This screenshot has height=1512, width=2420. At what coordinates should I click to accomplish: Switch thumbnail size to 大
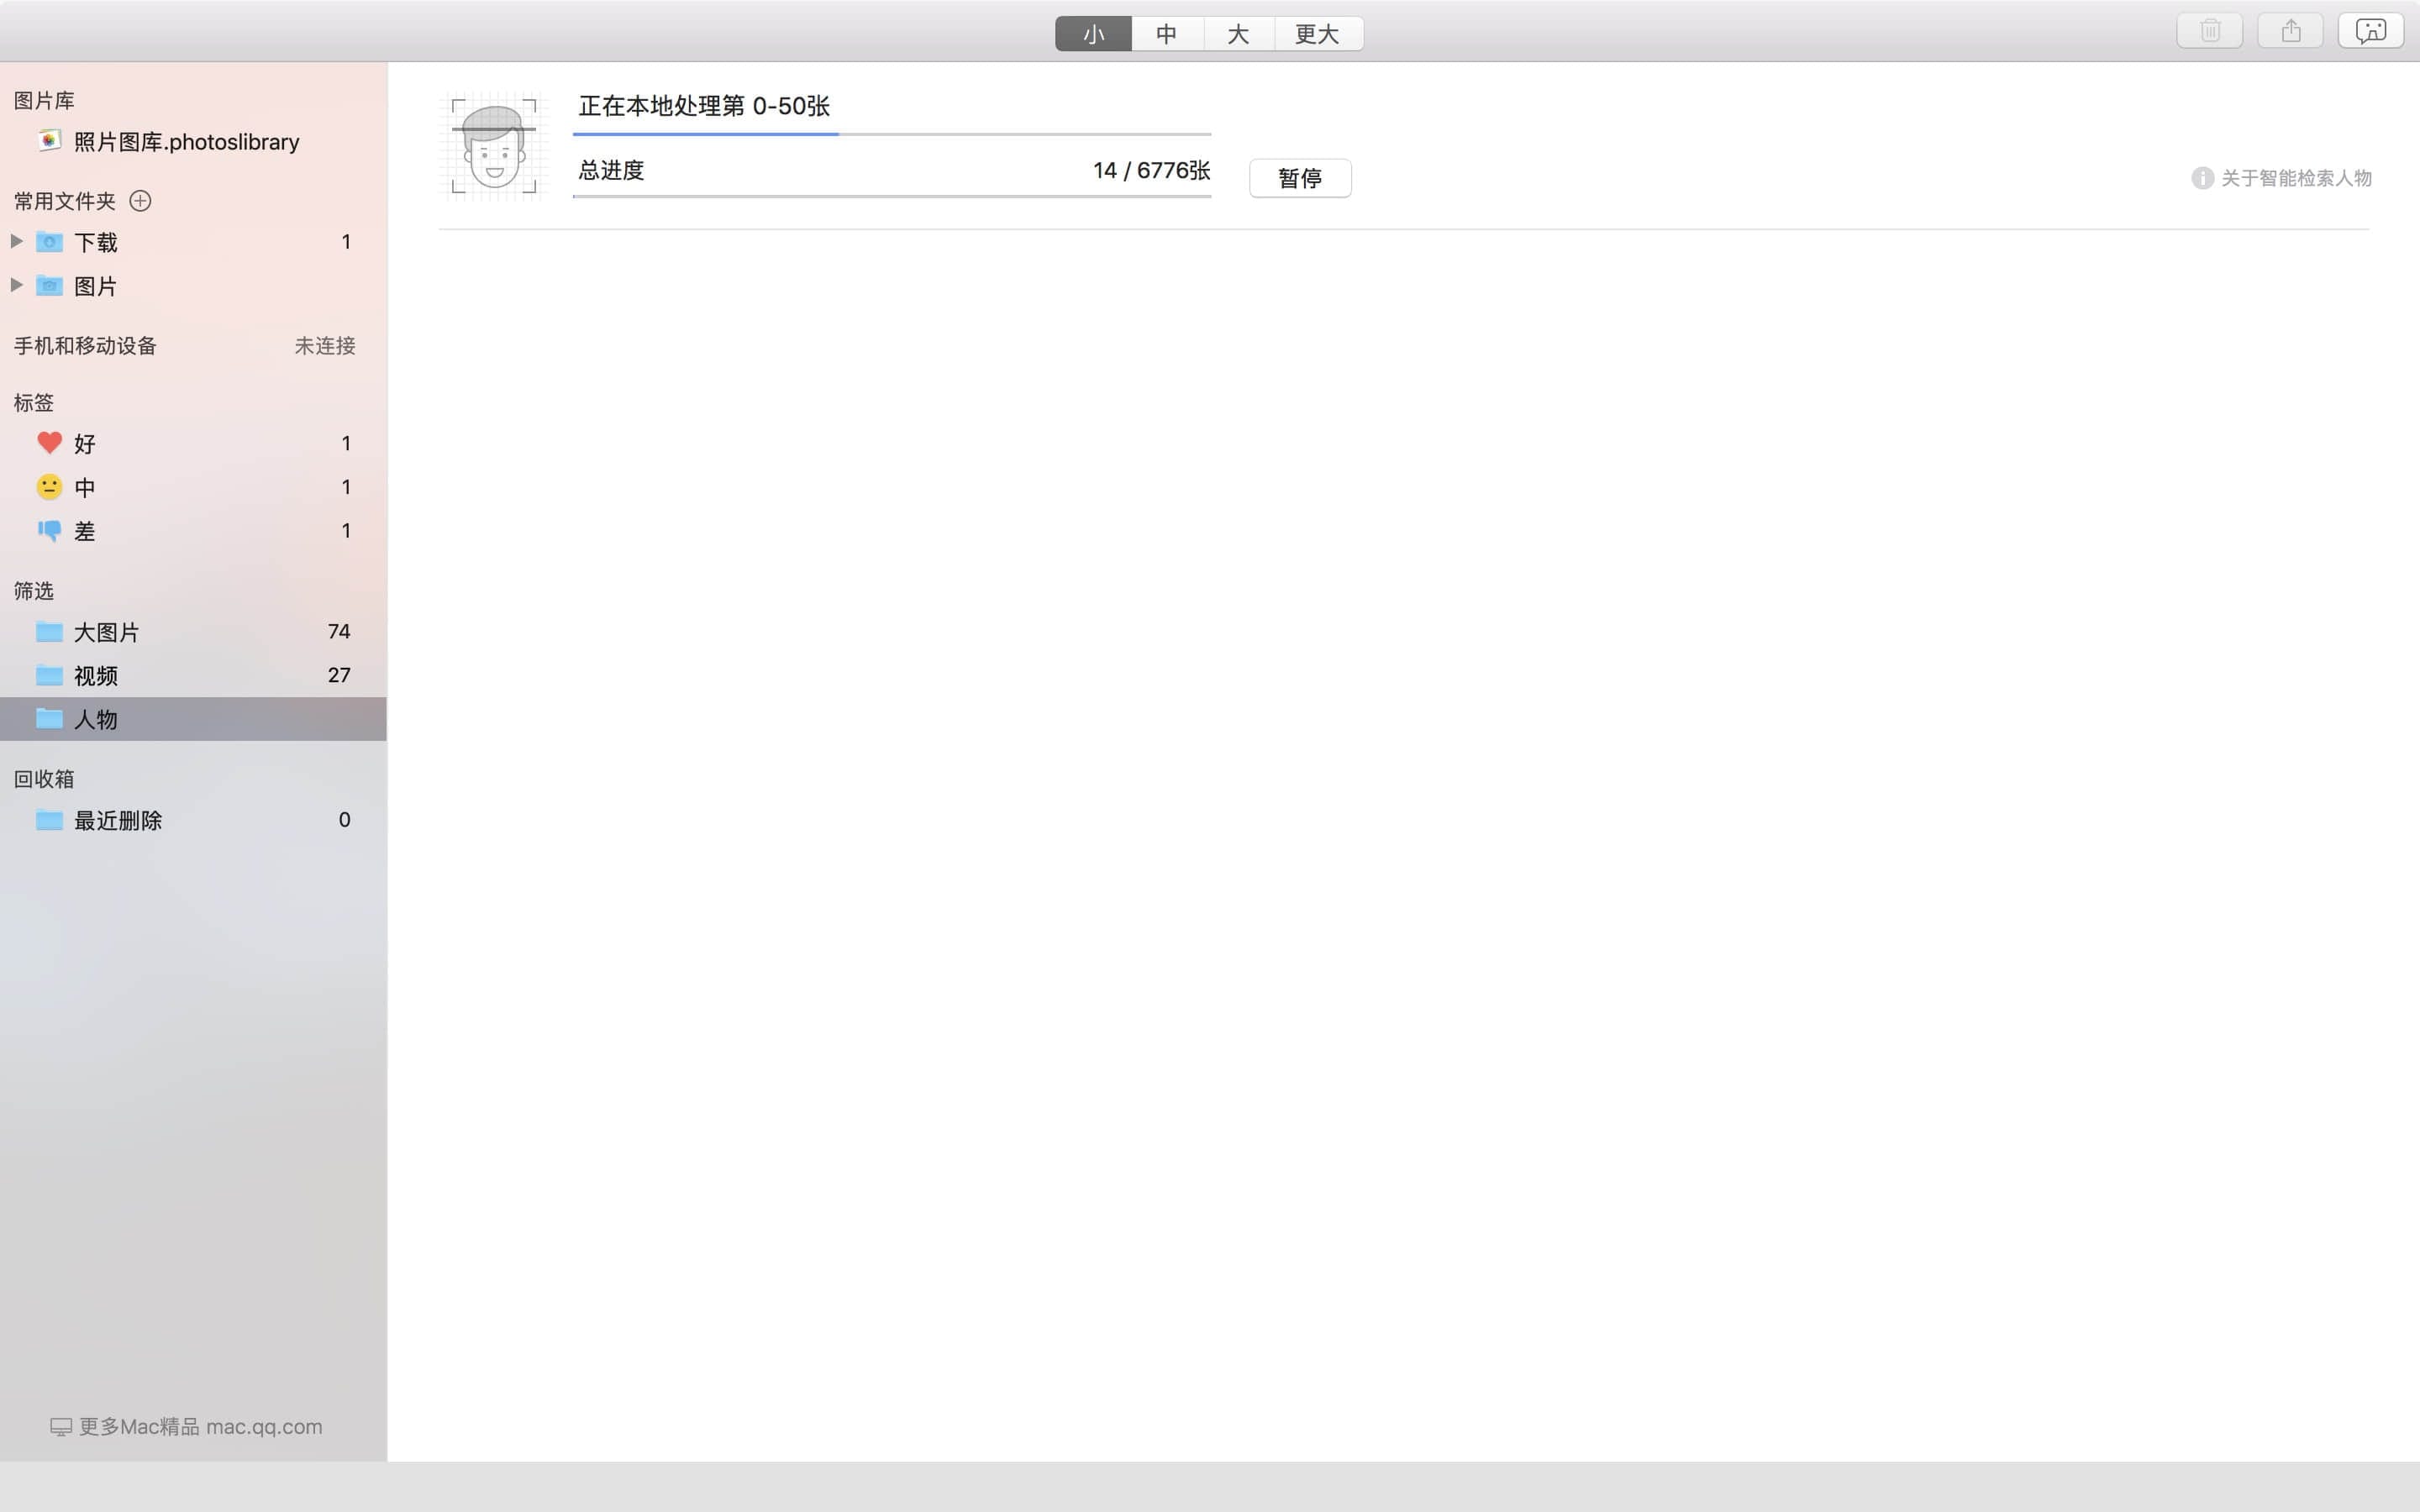1238,33
